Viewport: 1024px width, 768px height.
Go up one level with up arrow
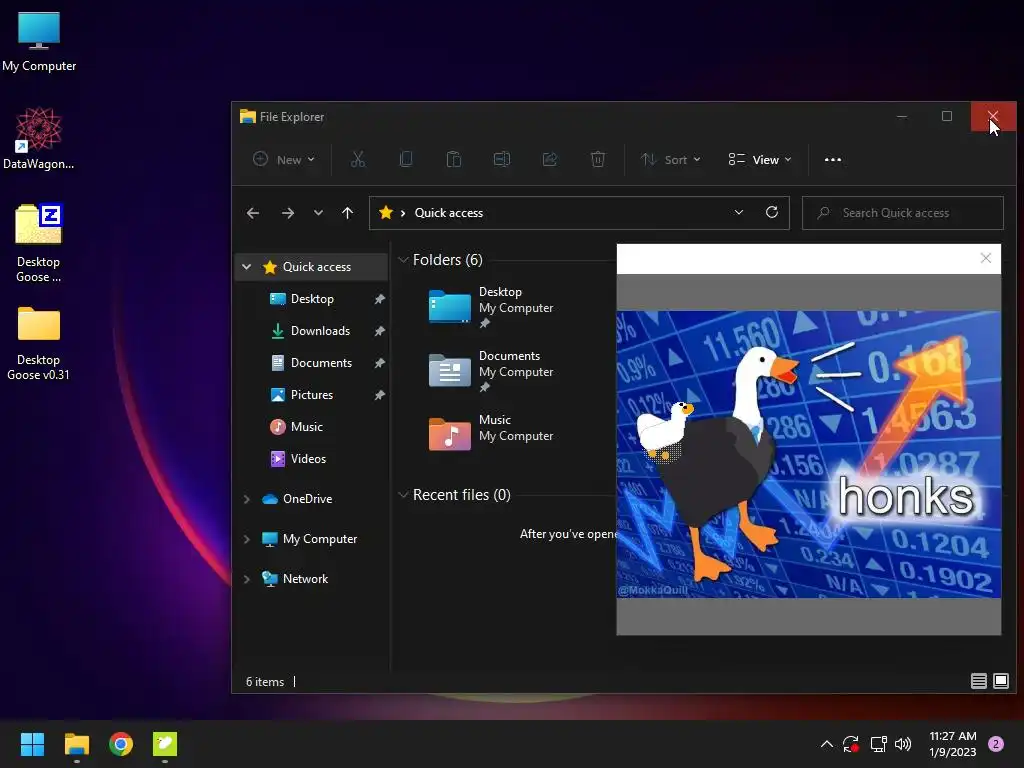pyautogui.click(x=347, y=213)
